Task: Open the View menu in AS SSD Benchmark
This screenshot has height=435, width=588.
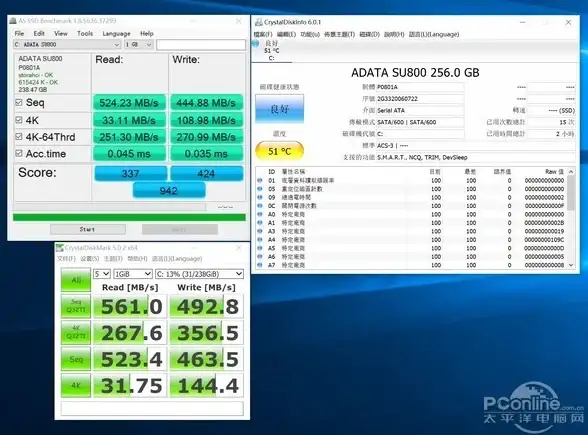Action: (x=61, y=33)
